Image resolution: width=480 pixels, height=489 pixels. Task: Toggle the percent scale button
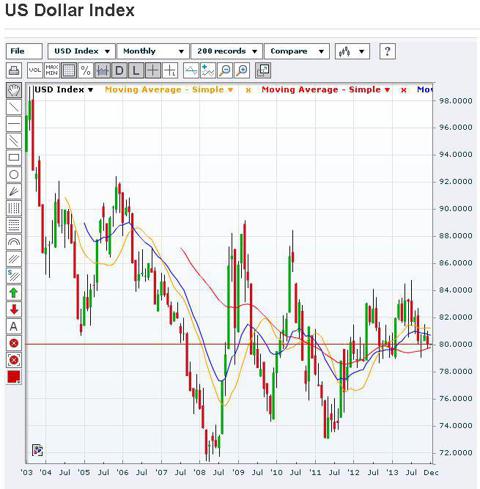coord(86,70)
